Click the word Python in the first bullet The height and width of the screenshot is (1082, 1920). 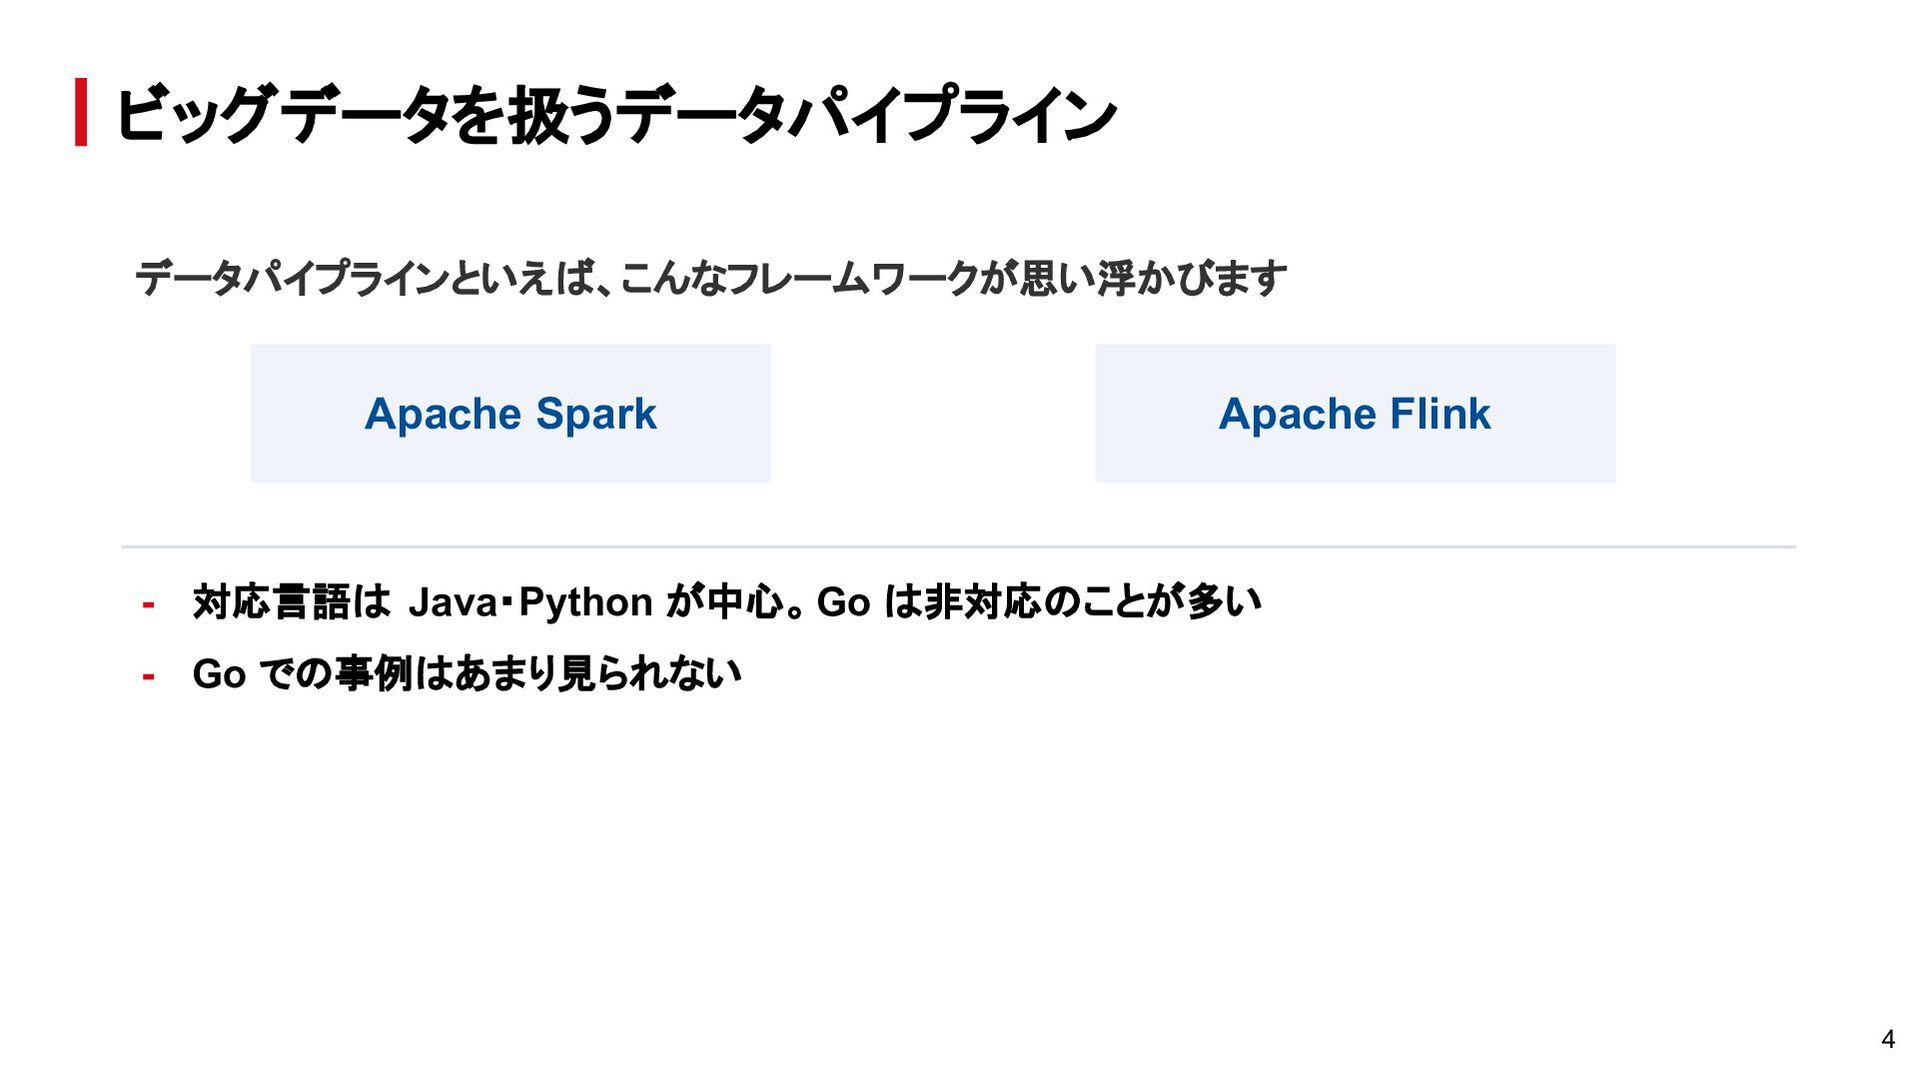(585, 603)
